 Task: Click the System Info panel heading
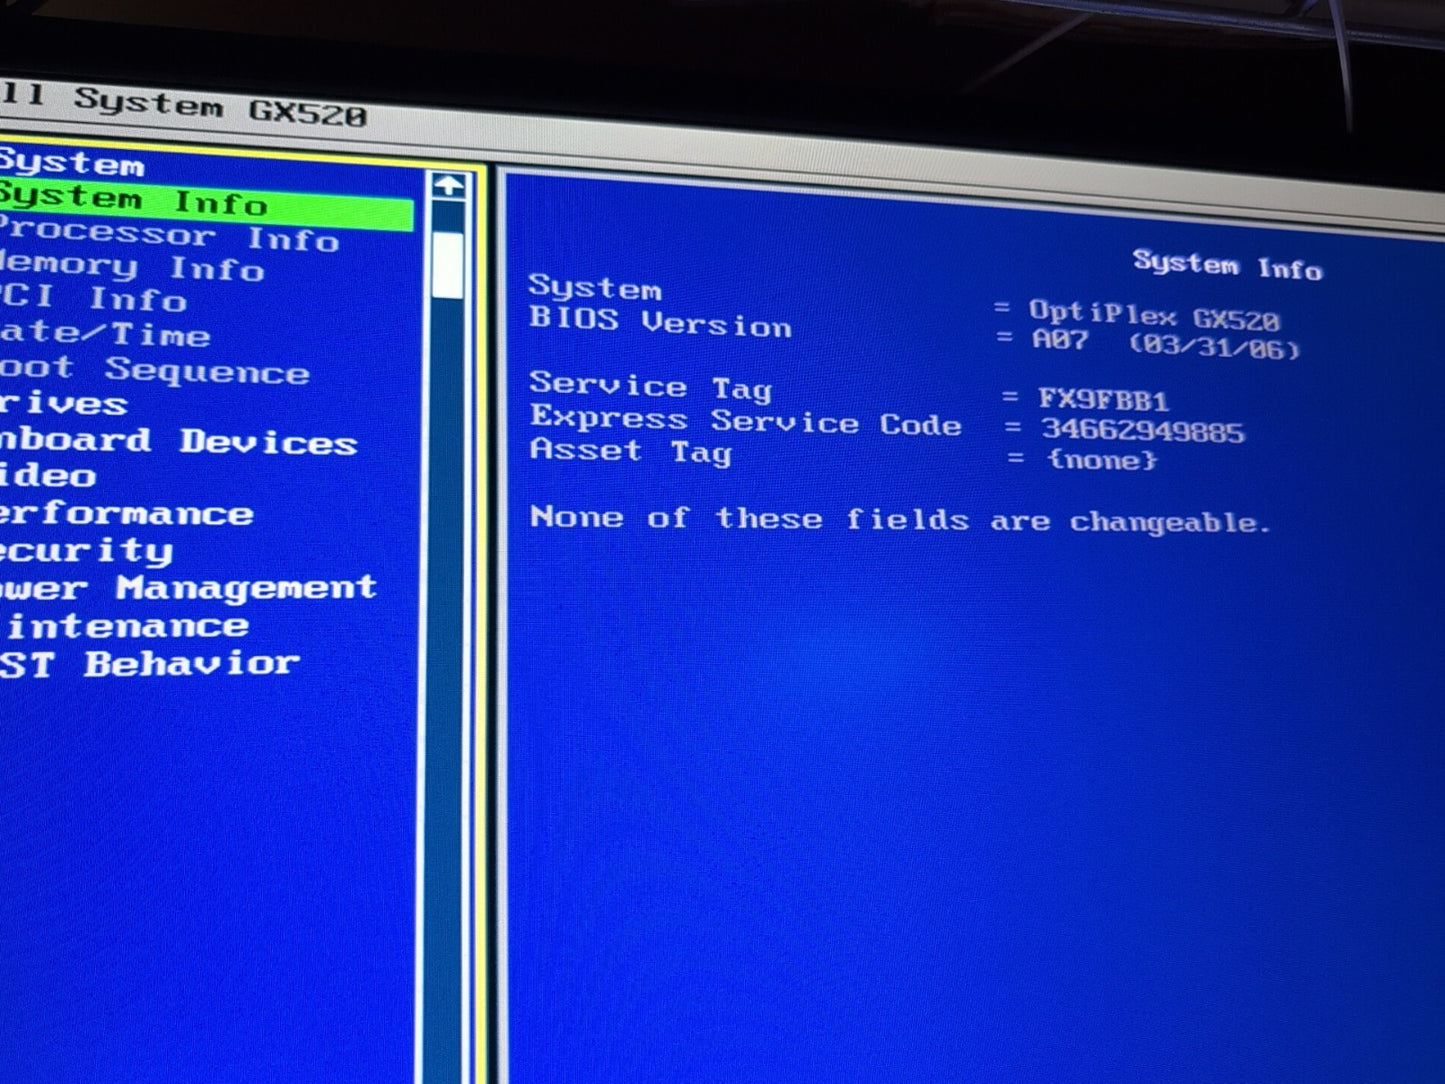tap(1228, 265)
